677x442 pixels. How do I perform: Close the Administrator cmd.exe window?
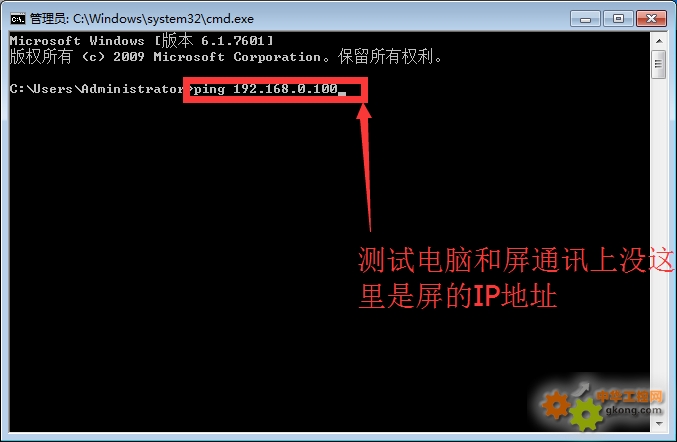pyautogui.click(x=652, y=19)
